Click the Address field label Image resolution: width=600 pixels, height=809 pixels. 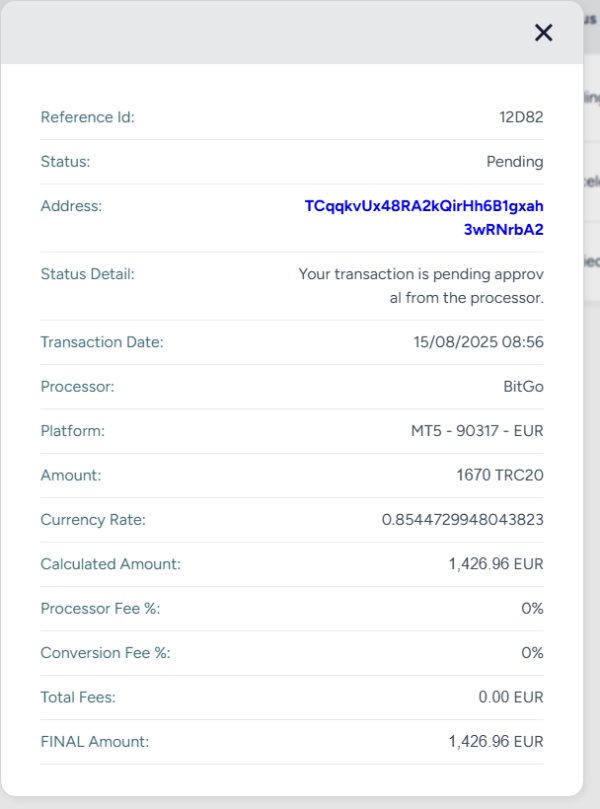pyautogui.click(x=71, y=206)
